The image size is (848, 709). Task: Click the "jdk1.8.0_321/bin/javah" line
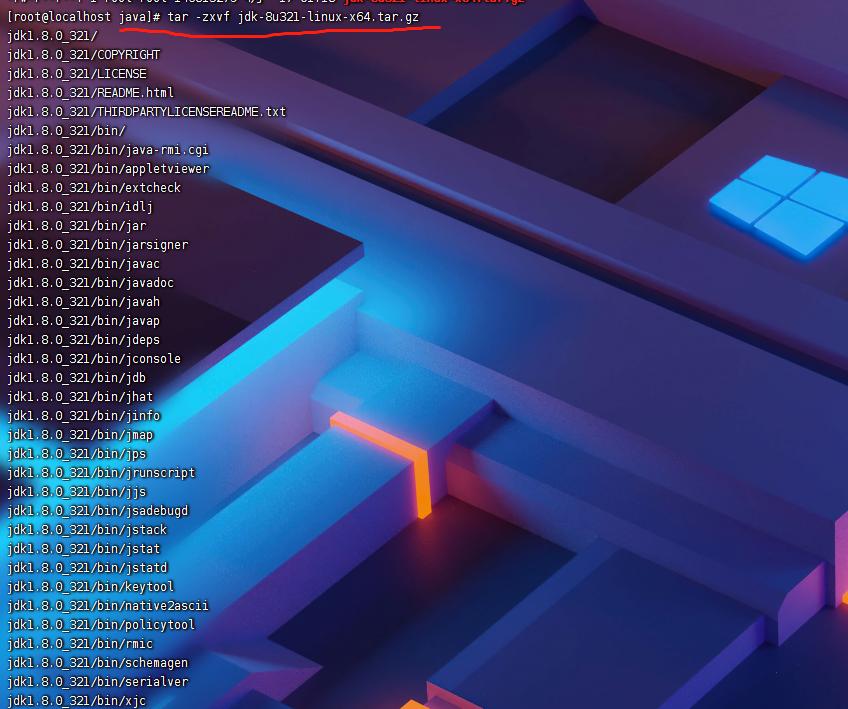click(x=84, y=302)
